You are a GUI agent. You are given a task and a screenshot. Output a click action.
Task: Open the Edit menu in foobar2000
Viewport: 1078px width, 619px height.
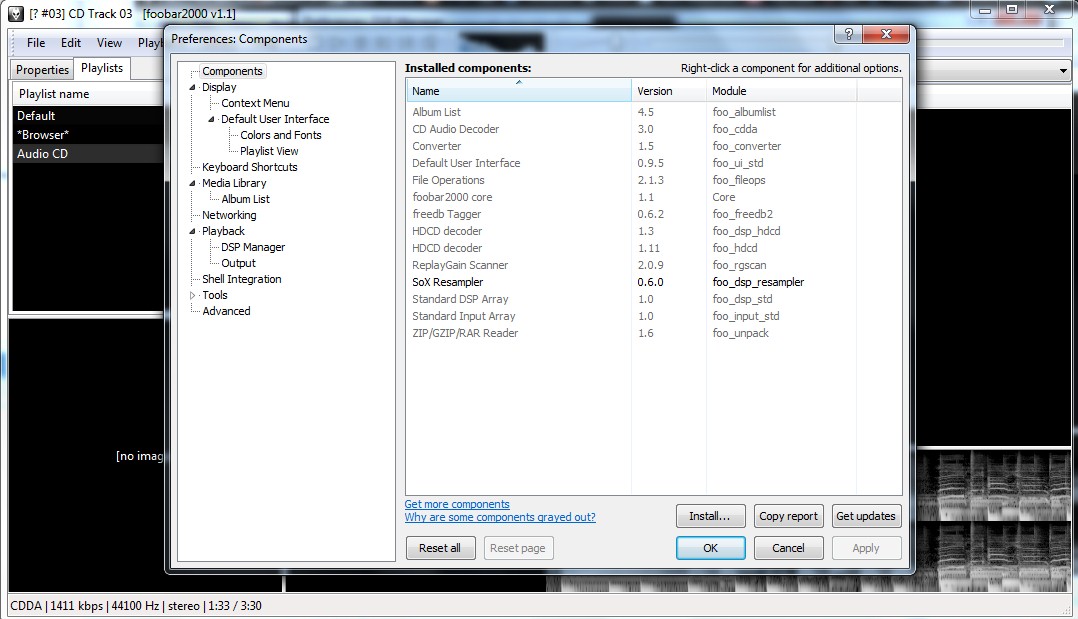[71, 43]
